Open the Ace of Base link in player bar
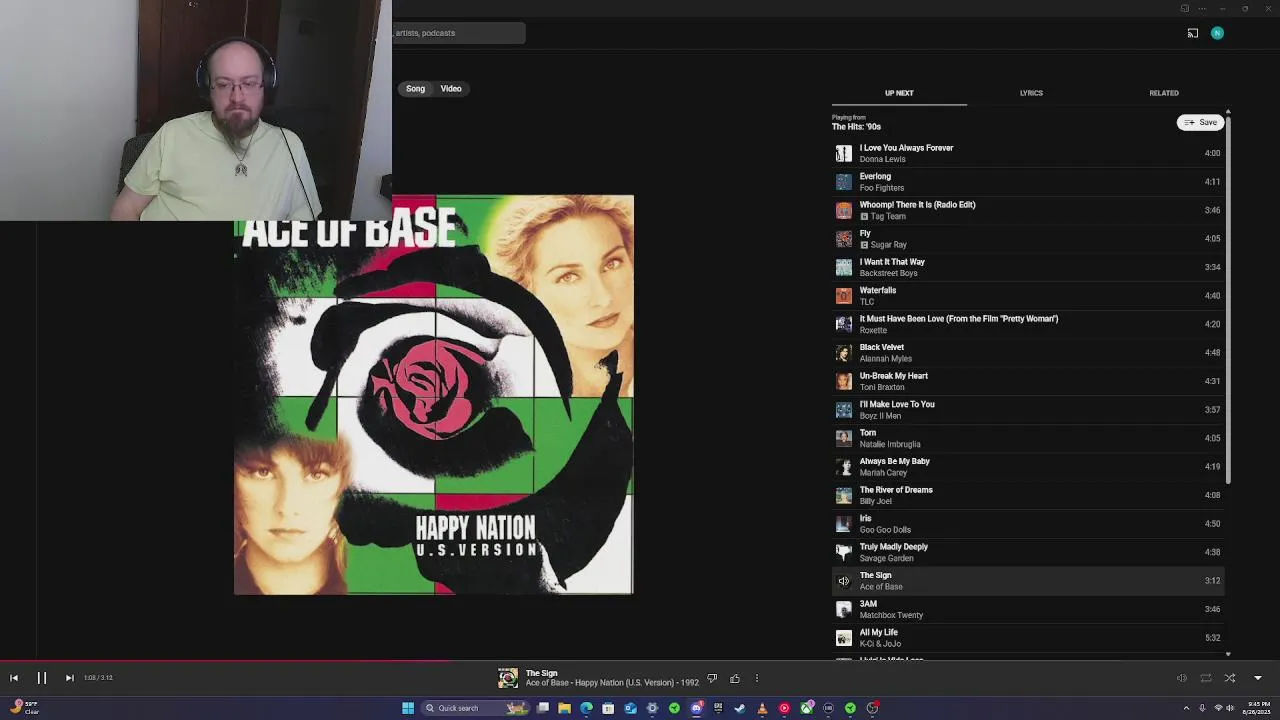1280x720 pixels. coord(547,683)
